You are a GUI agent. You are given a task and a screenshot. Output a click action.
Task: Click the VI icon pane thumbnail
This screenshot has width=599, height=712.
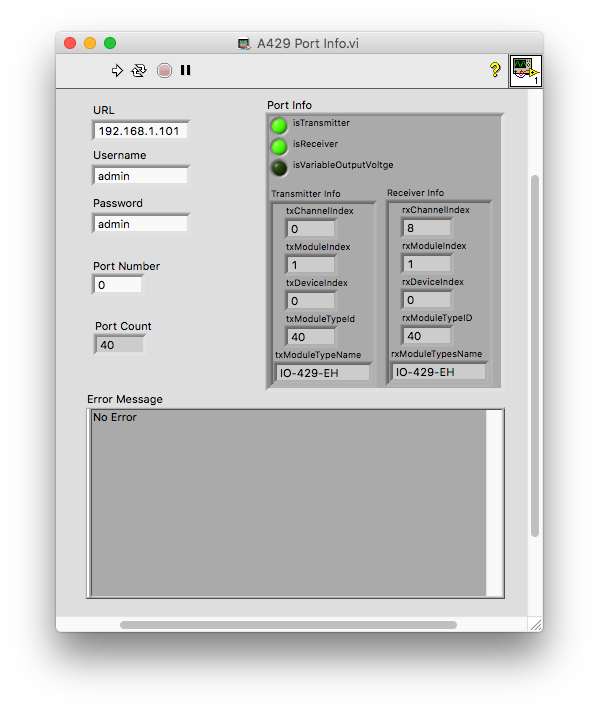(x=526, y=70)
